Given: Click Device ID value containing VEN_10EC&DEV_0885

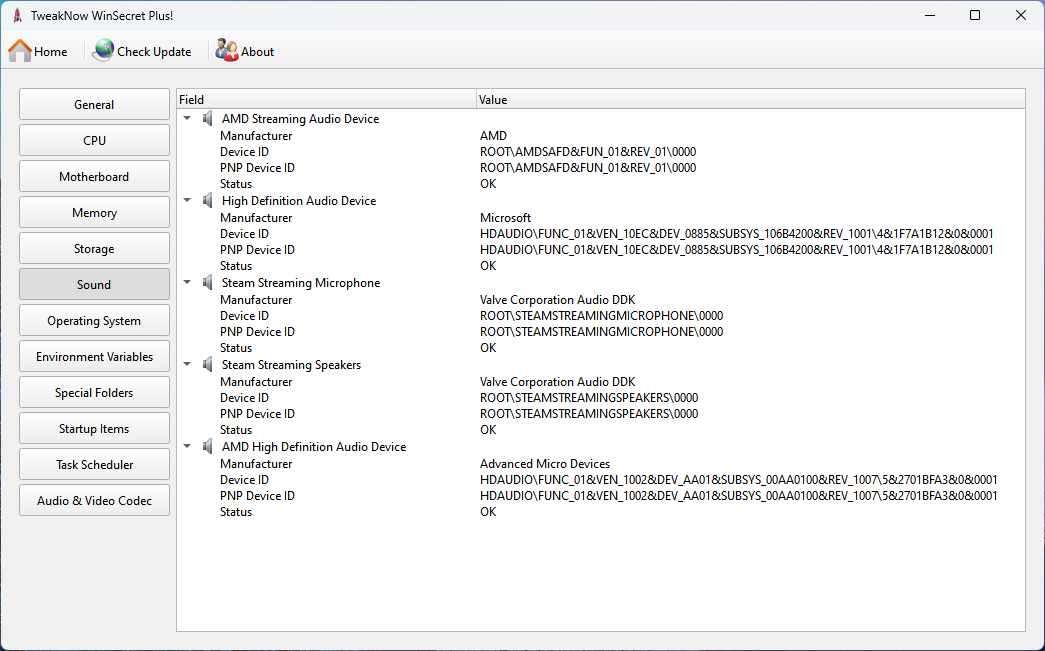Looking at the screenshot, I should [x=736, y=233].
